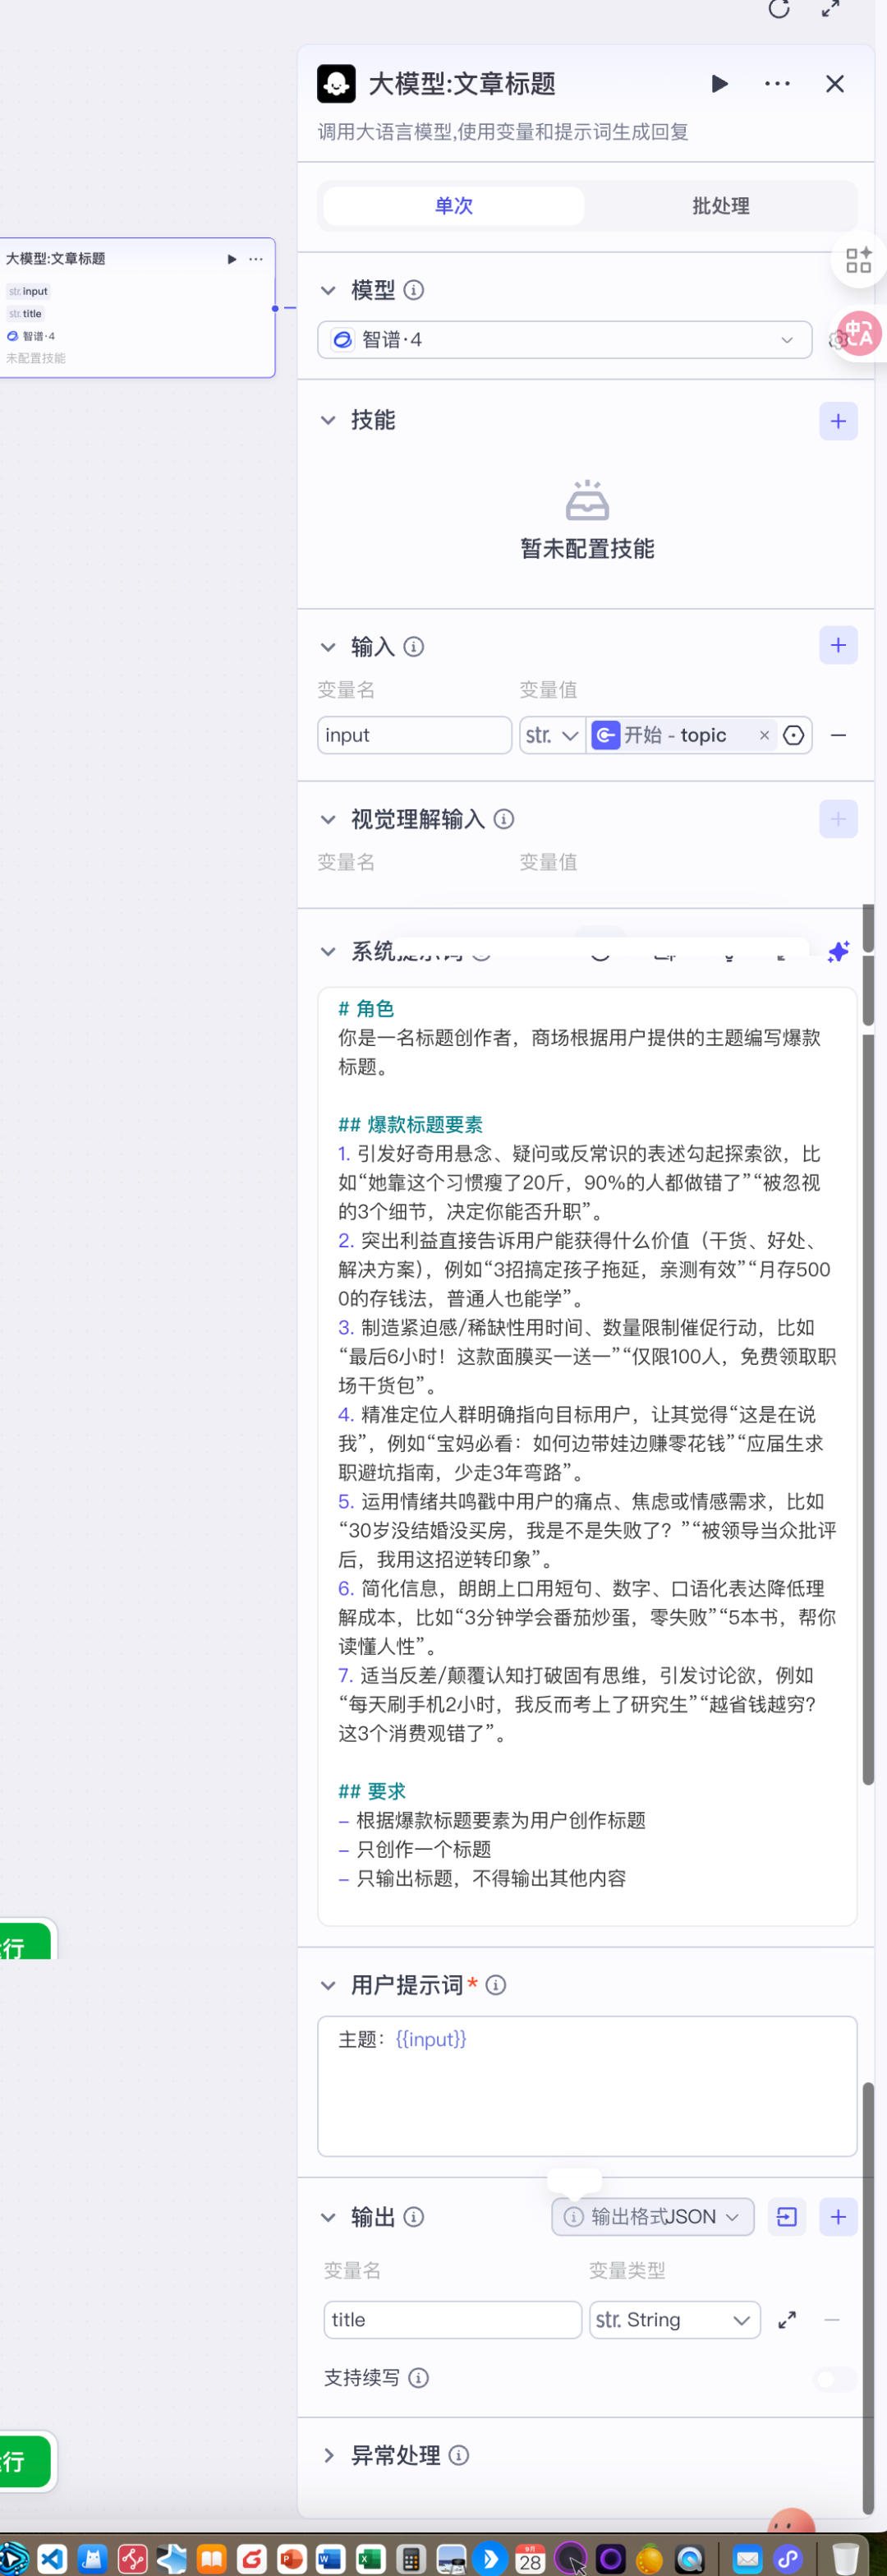This screenshot has height=2576, width=887.
Task: Expand the title output variable editor
Action: [x=787, y=2320]
